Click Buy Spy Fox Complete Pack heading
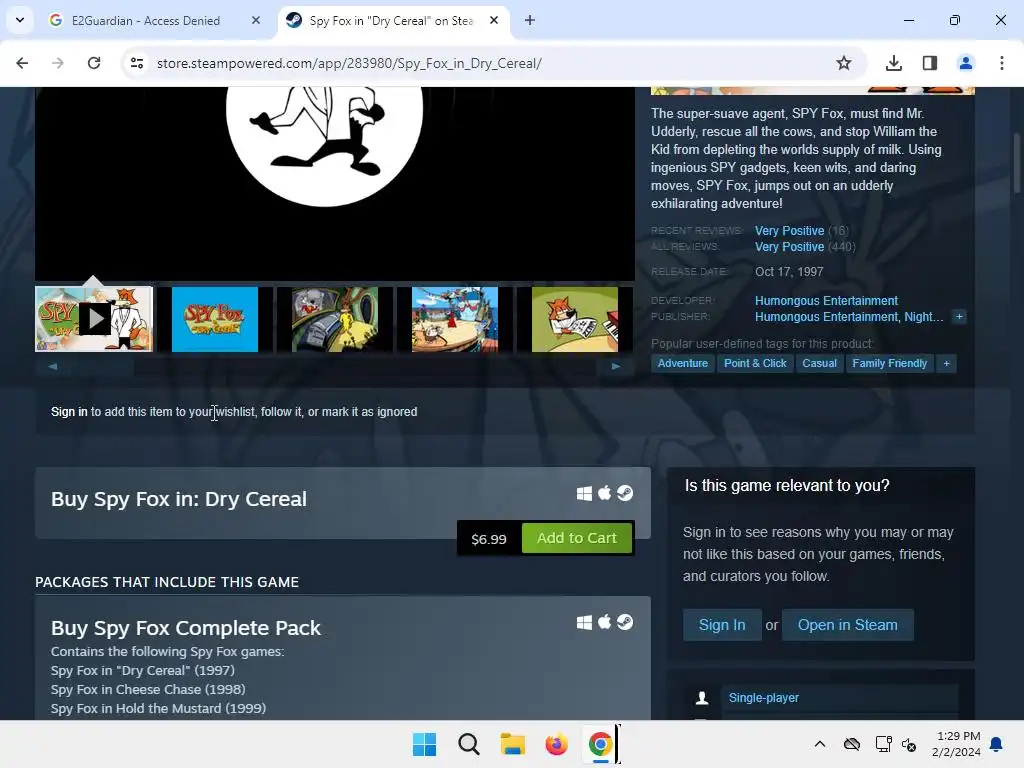 point(185,628)
